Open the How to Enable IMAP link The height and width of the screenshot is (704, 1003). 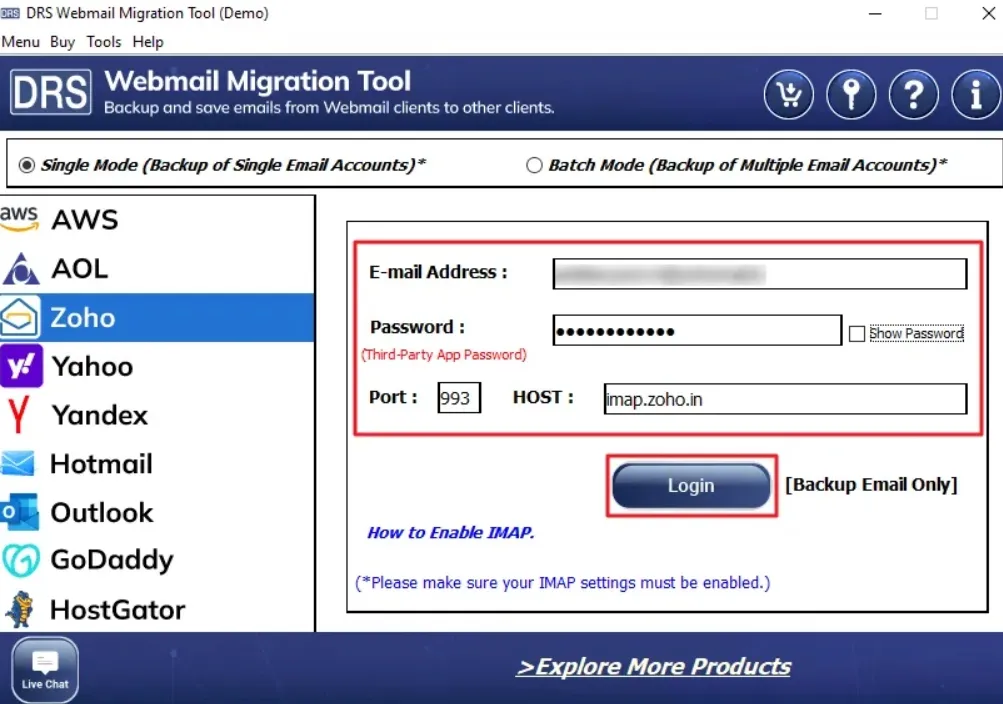pos(450,533)
